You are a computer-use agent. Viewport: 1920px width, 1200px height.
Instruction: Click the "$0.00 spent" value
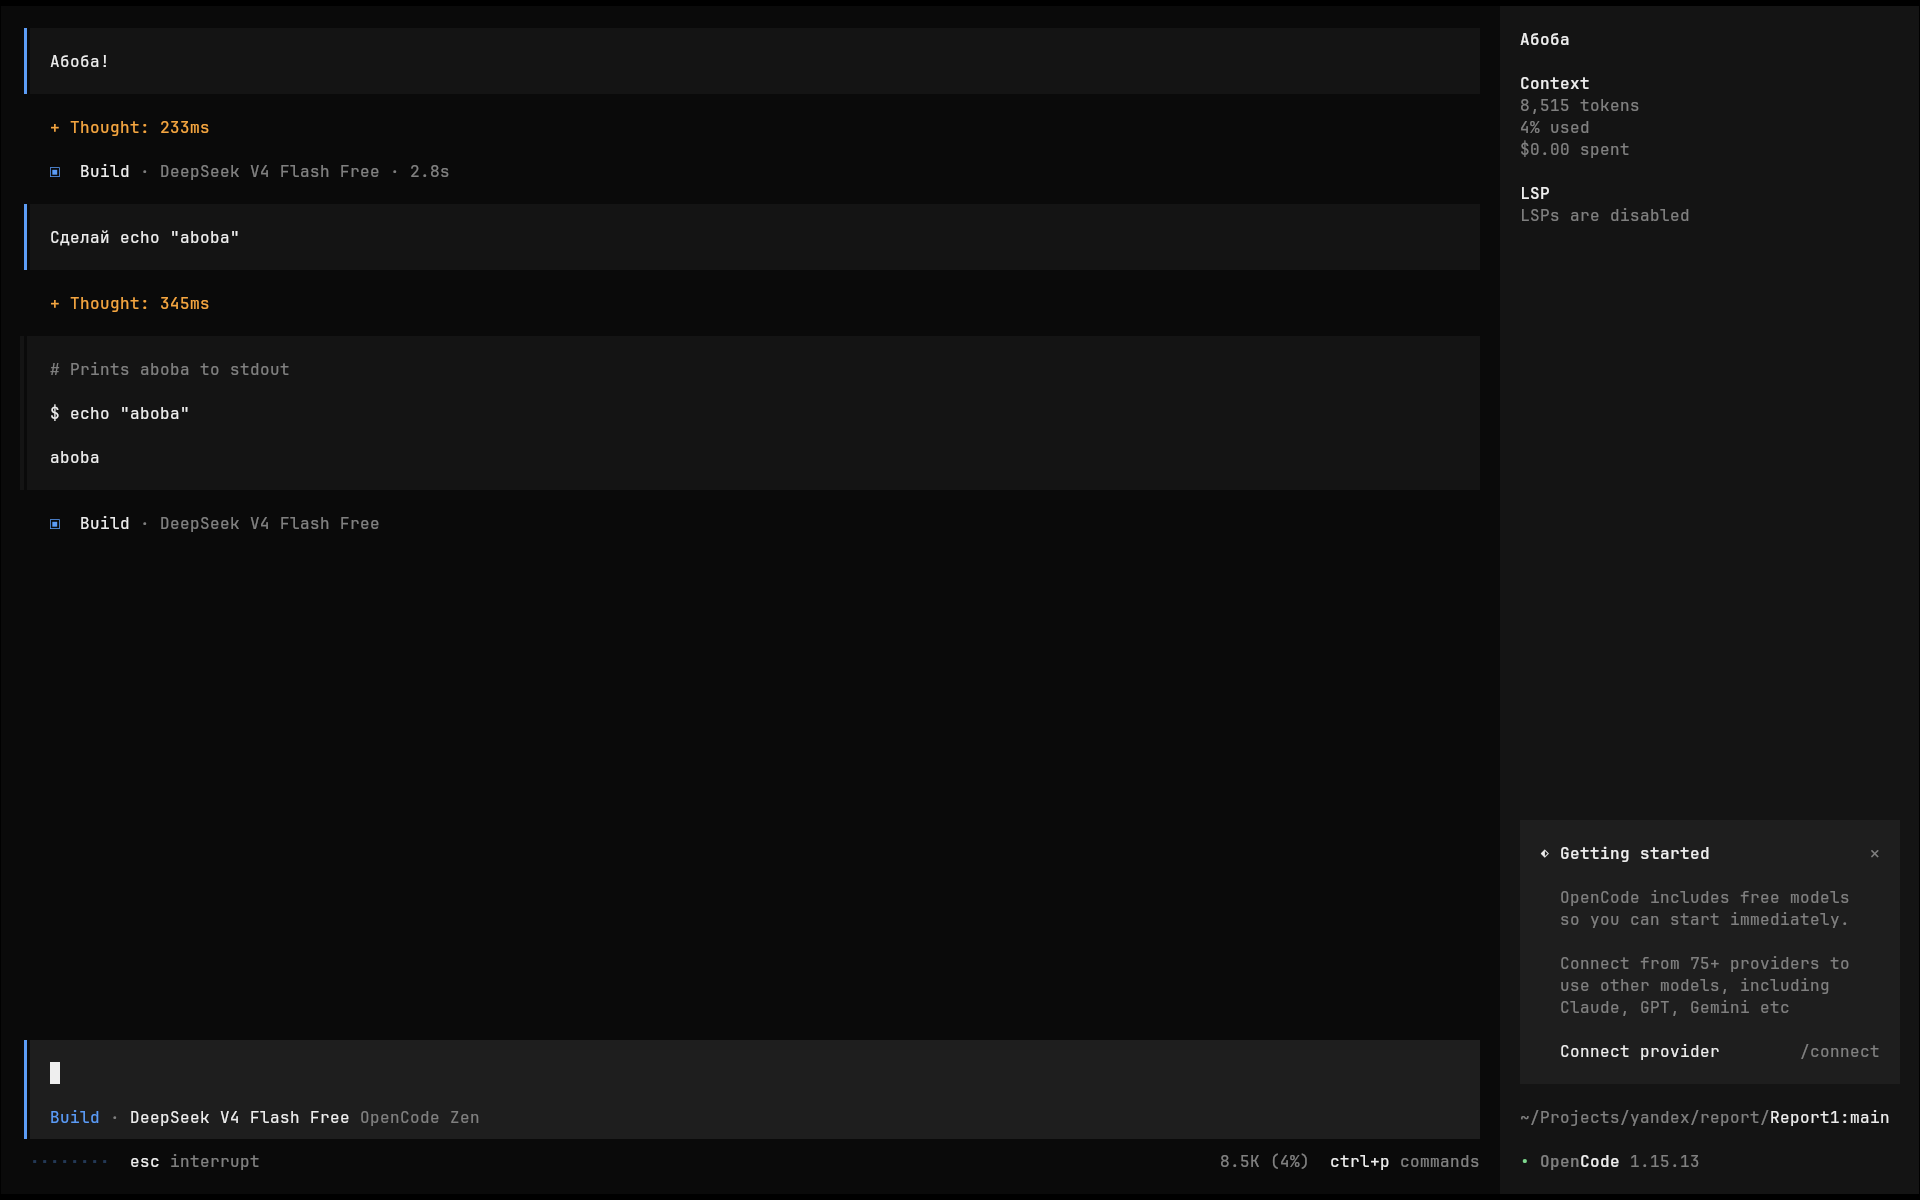point(1575,150)
